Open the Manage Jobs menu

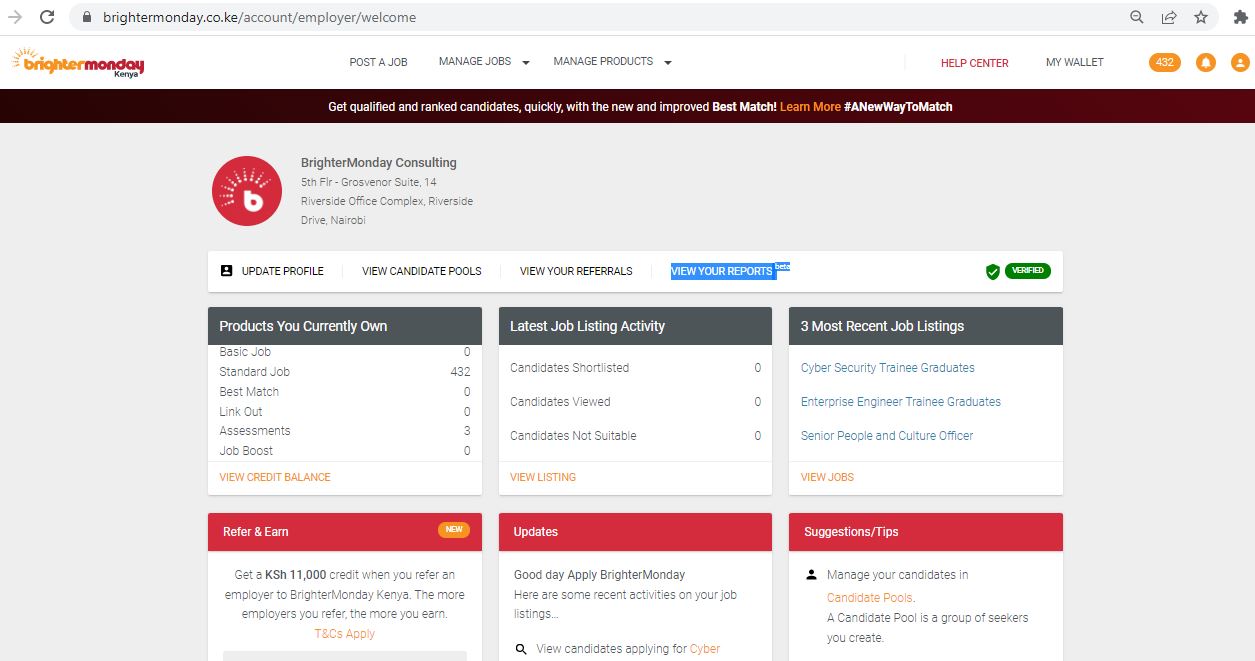tap(475, 62)
